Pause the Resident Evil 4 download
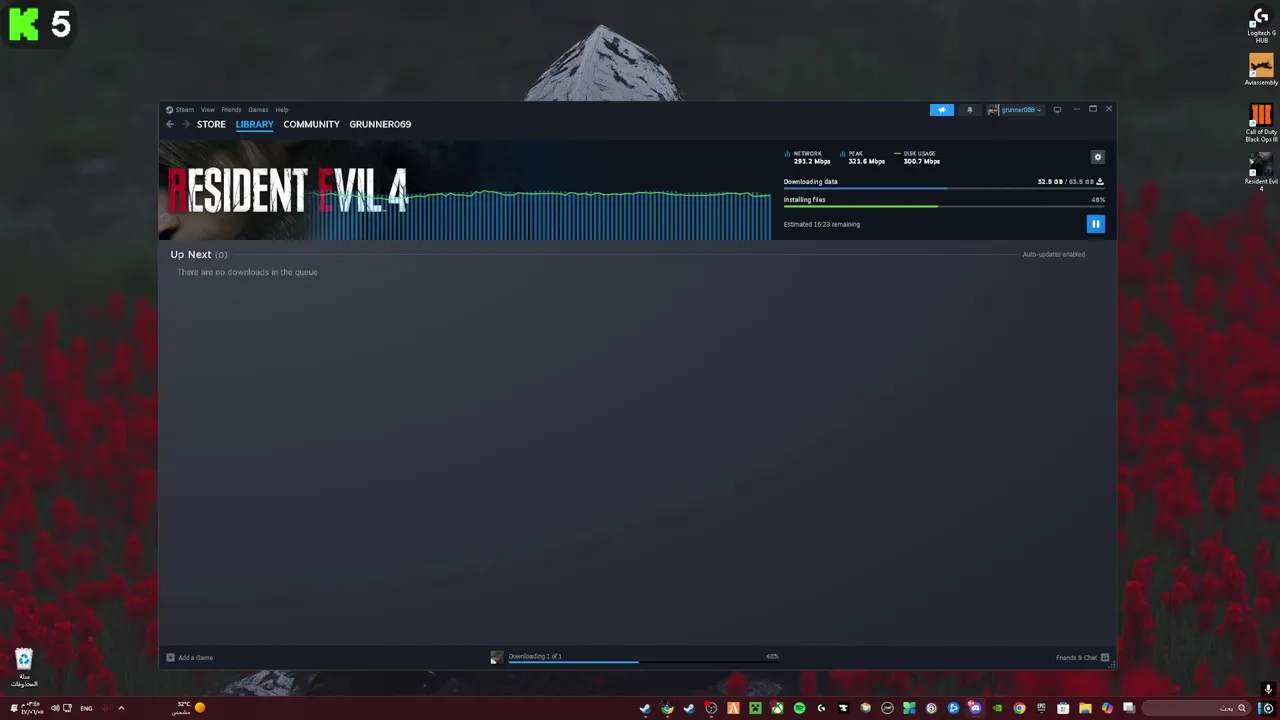The width and height of the screenshot is (1280, 720). [x=1095, y=224]
